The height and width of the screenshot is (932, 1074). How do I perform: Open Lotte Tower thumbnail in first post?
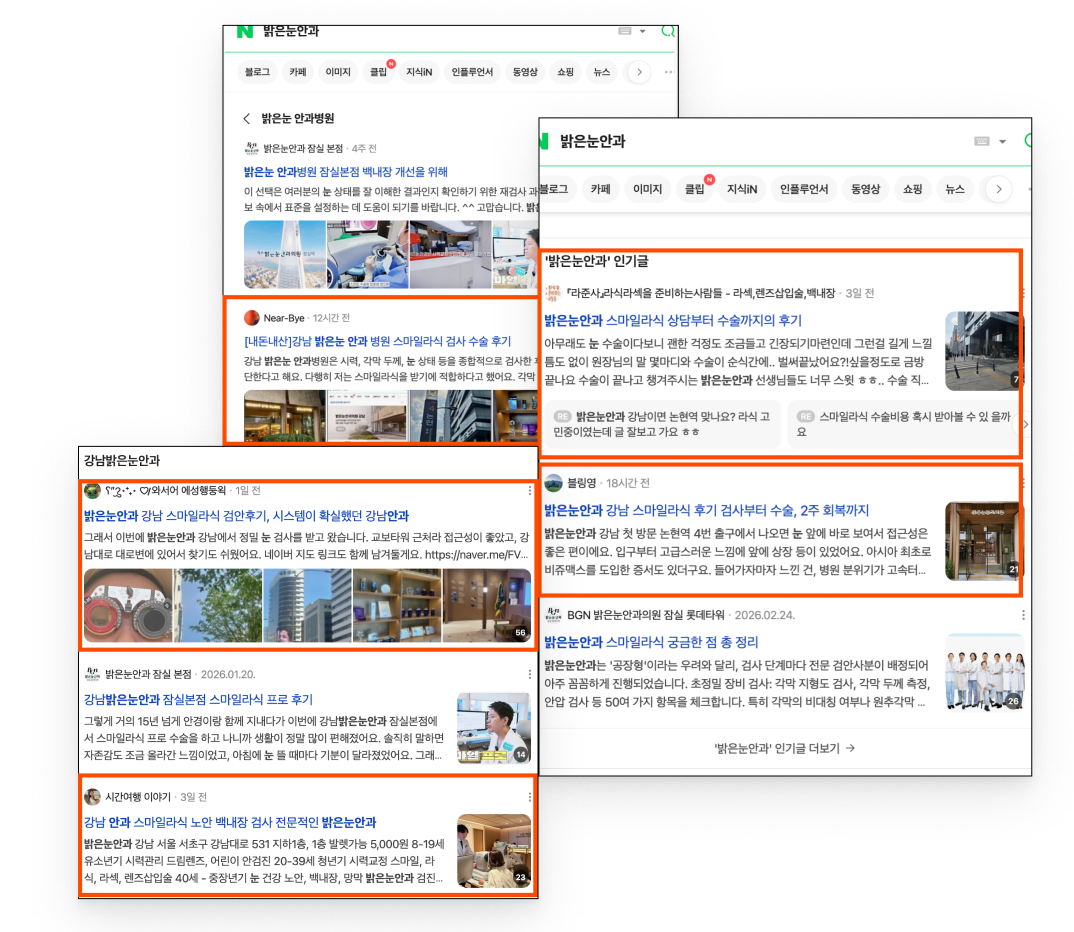(x=285, y=254)
